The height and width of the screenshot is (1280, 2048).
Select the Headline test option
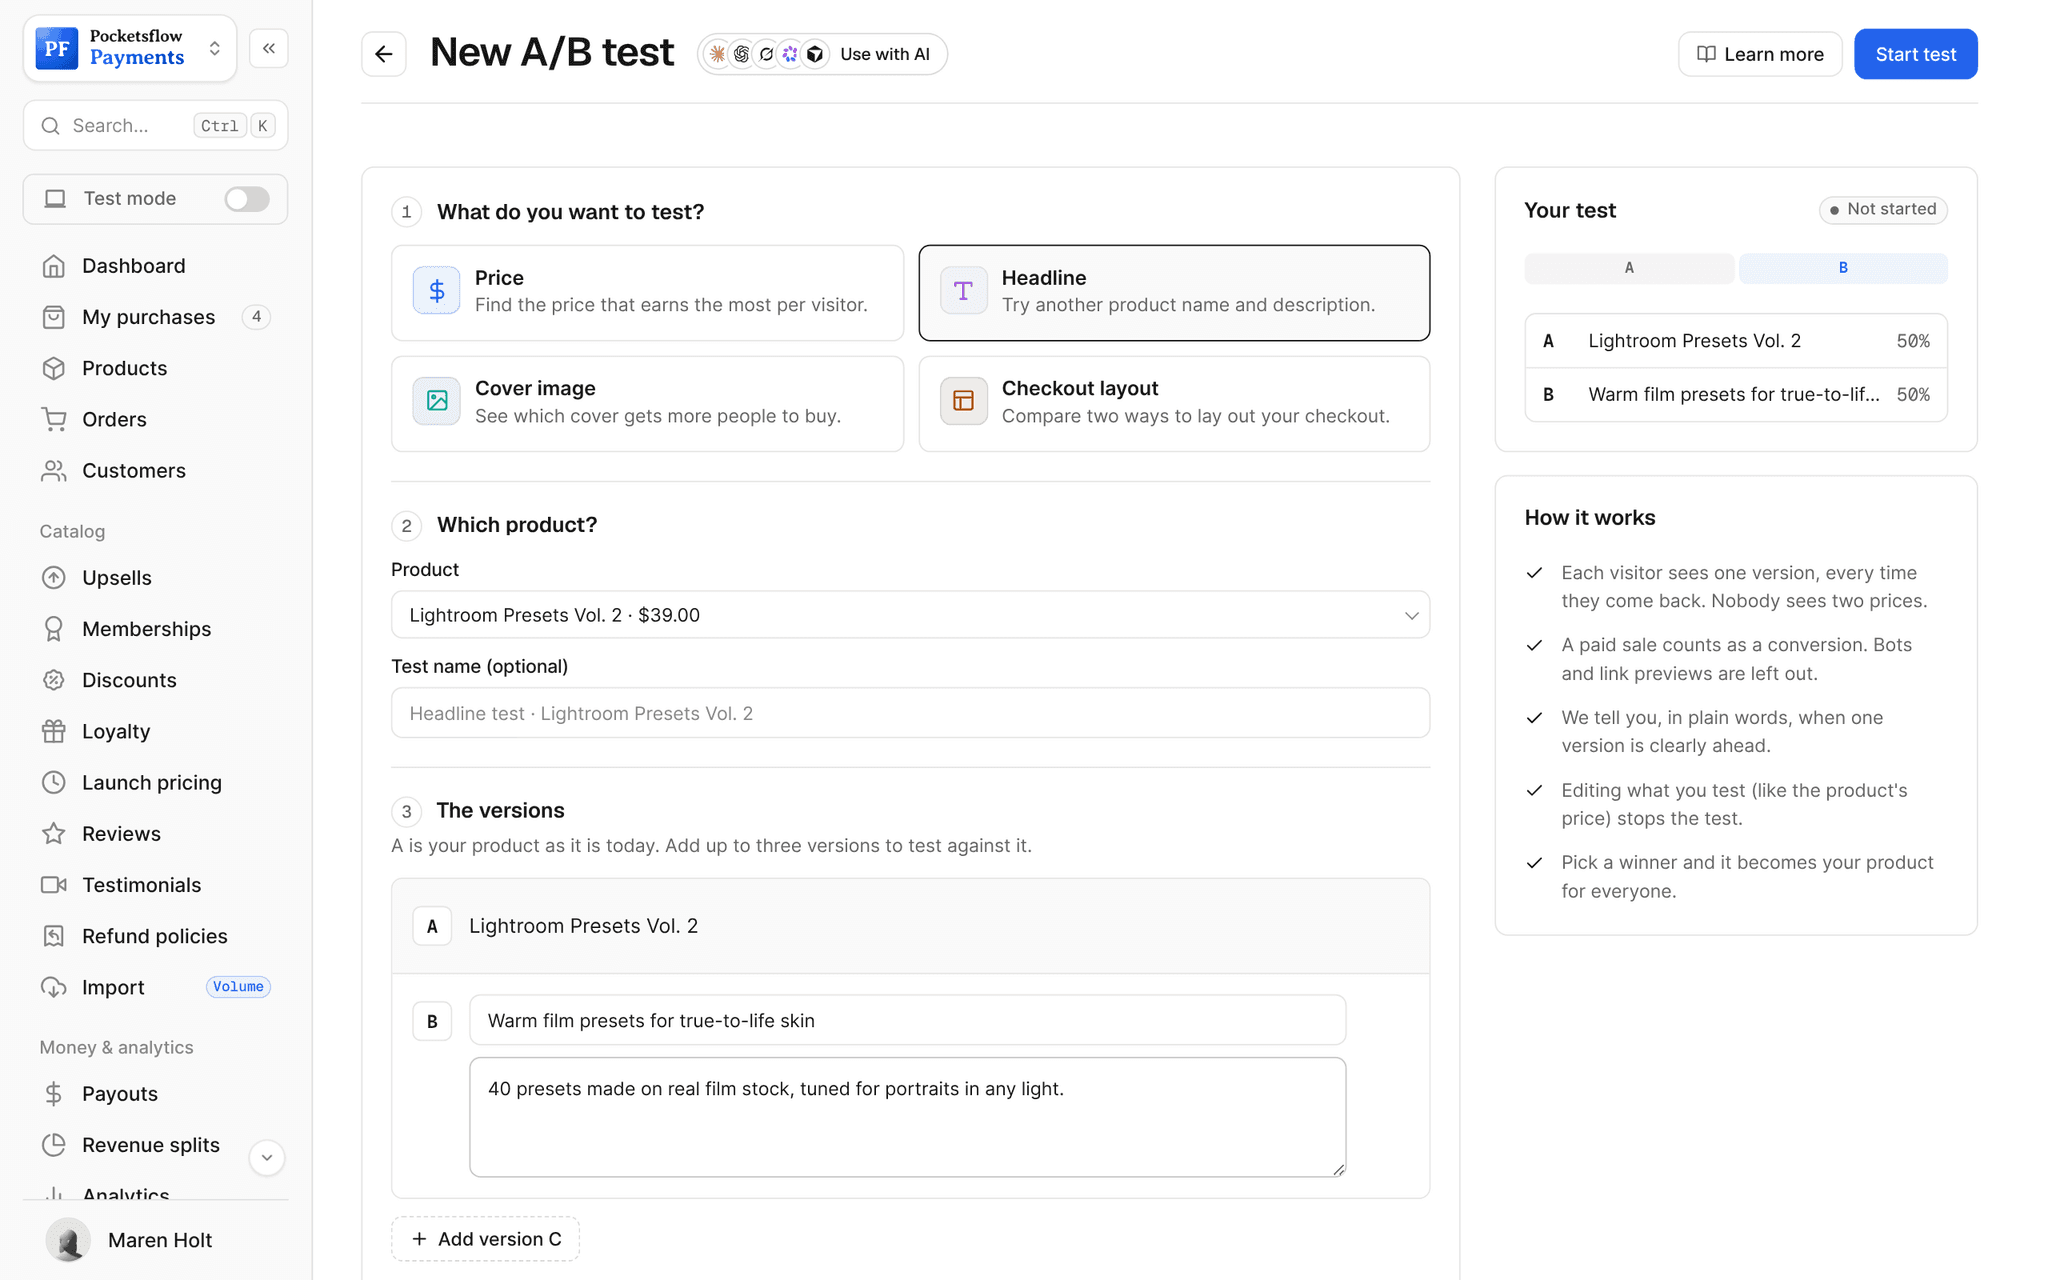[x=1174, y=292]
